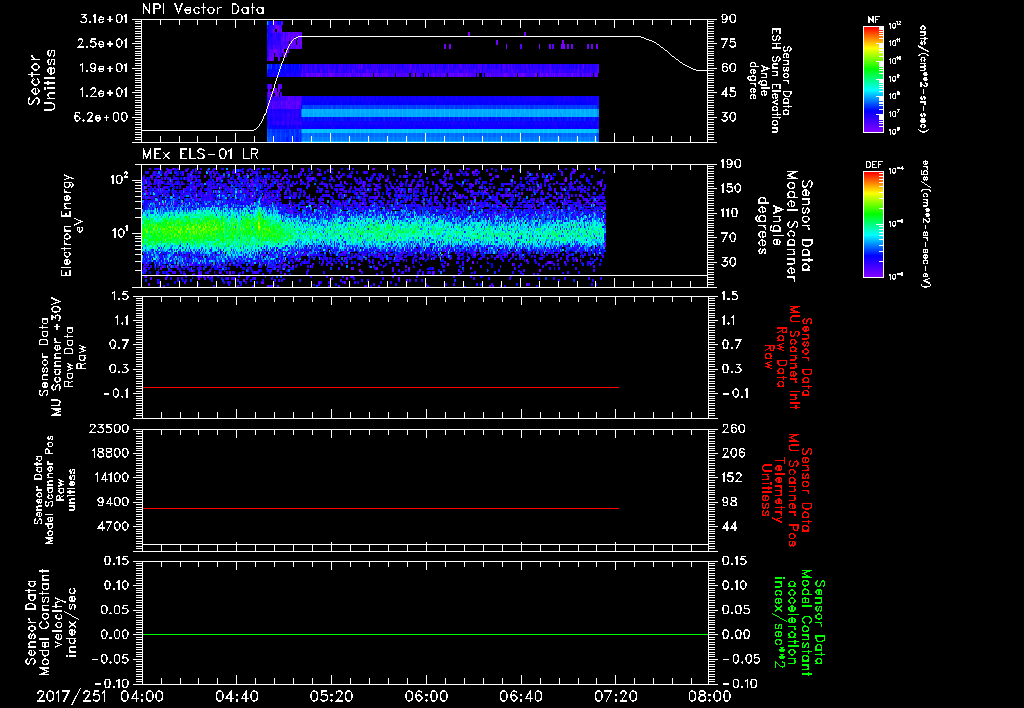Click the electron energy spectrogram
1024x708 pixels.
tap(374, 225)
